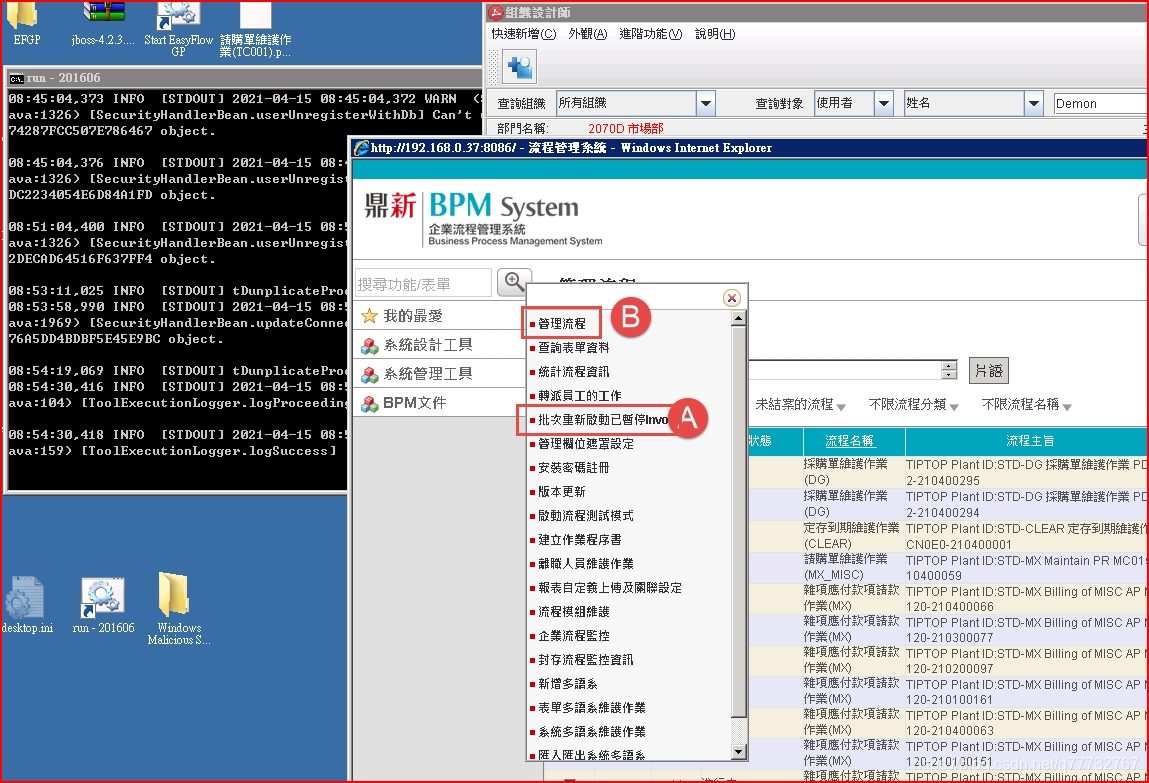Screen dimensions: 1149x783
Task: Select 企業流程監控 menu entry
Action: tap(574, 636)
